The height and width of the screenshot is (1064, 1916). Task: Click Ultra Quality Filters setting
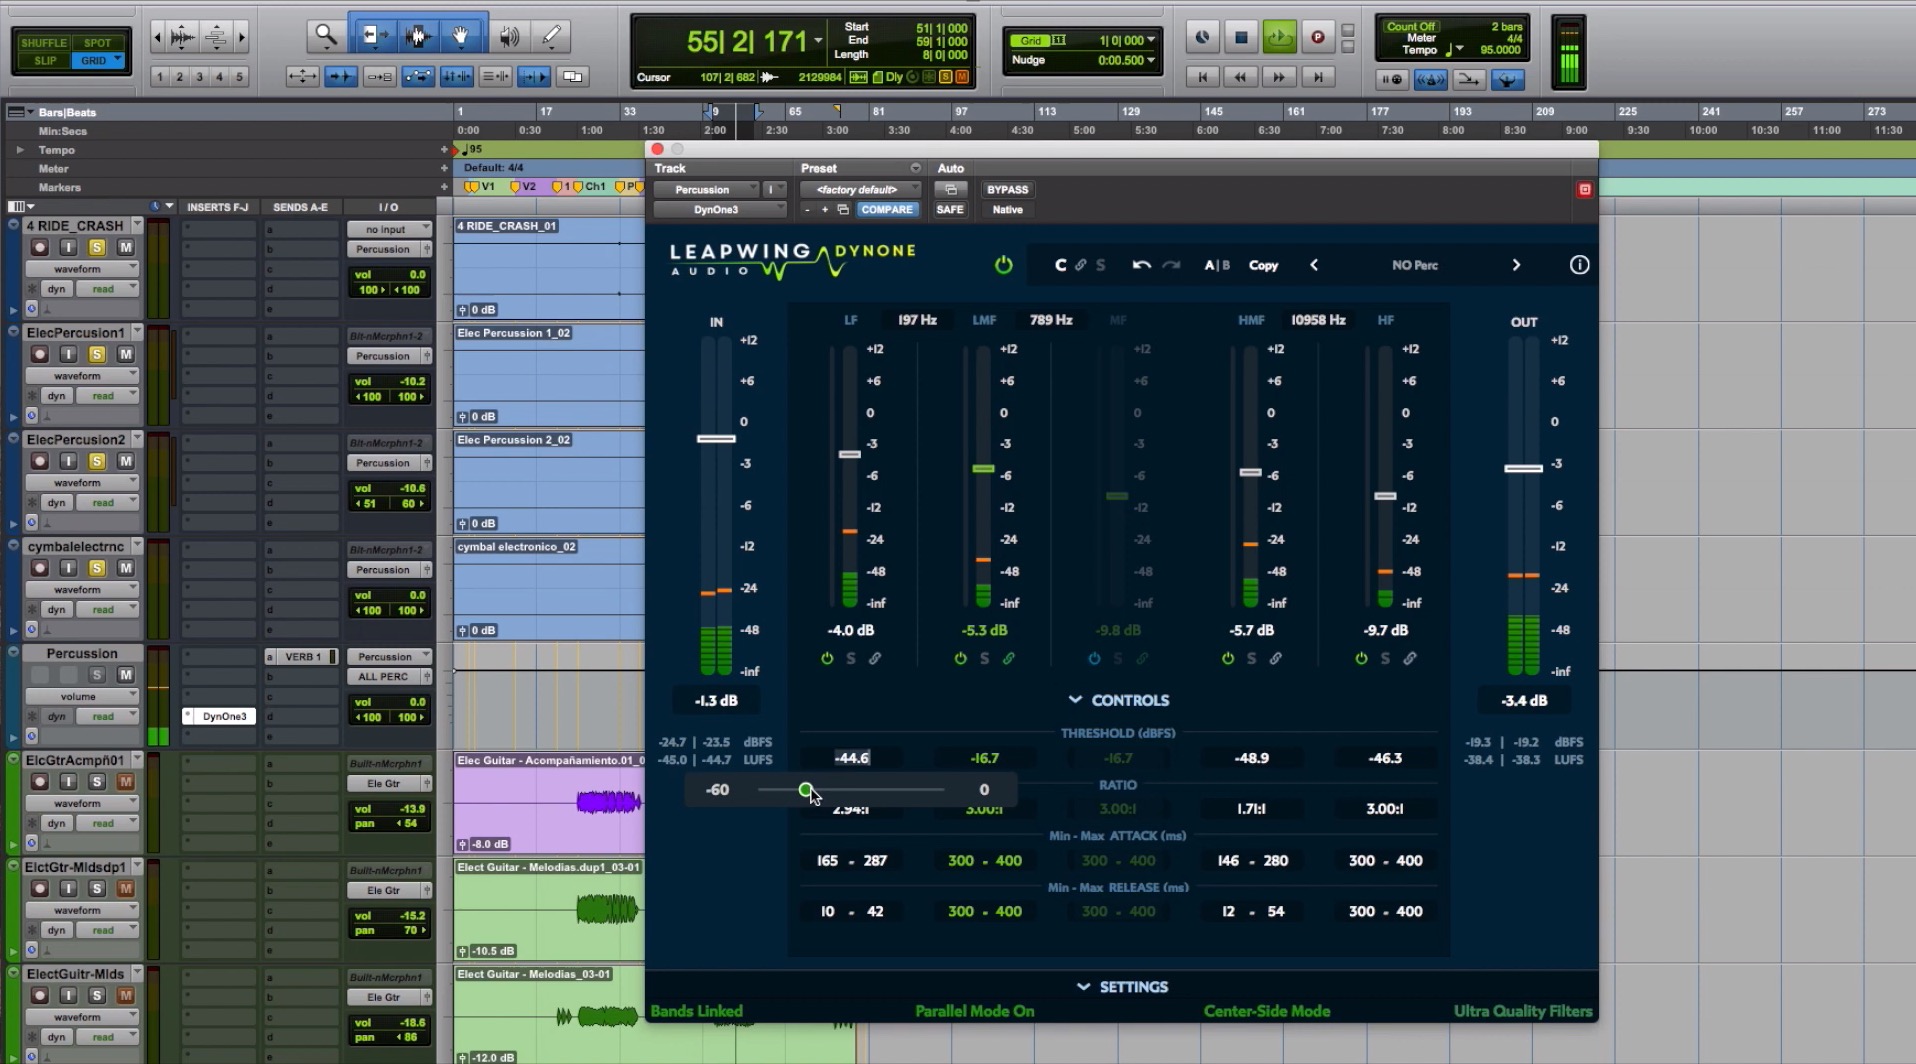point(1523,1011)
